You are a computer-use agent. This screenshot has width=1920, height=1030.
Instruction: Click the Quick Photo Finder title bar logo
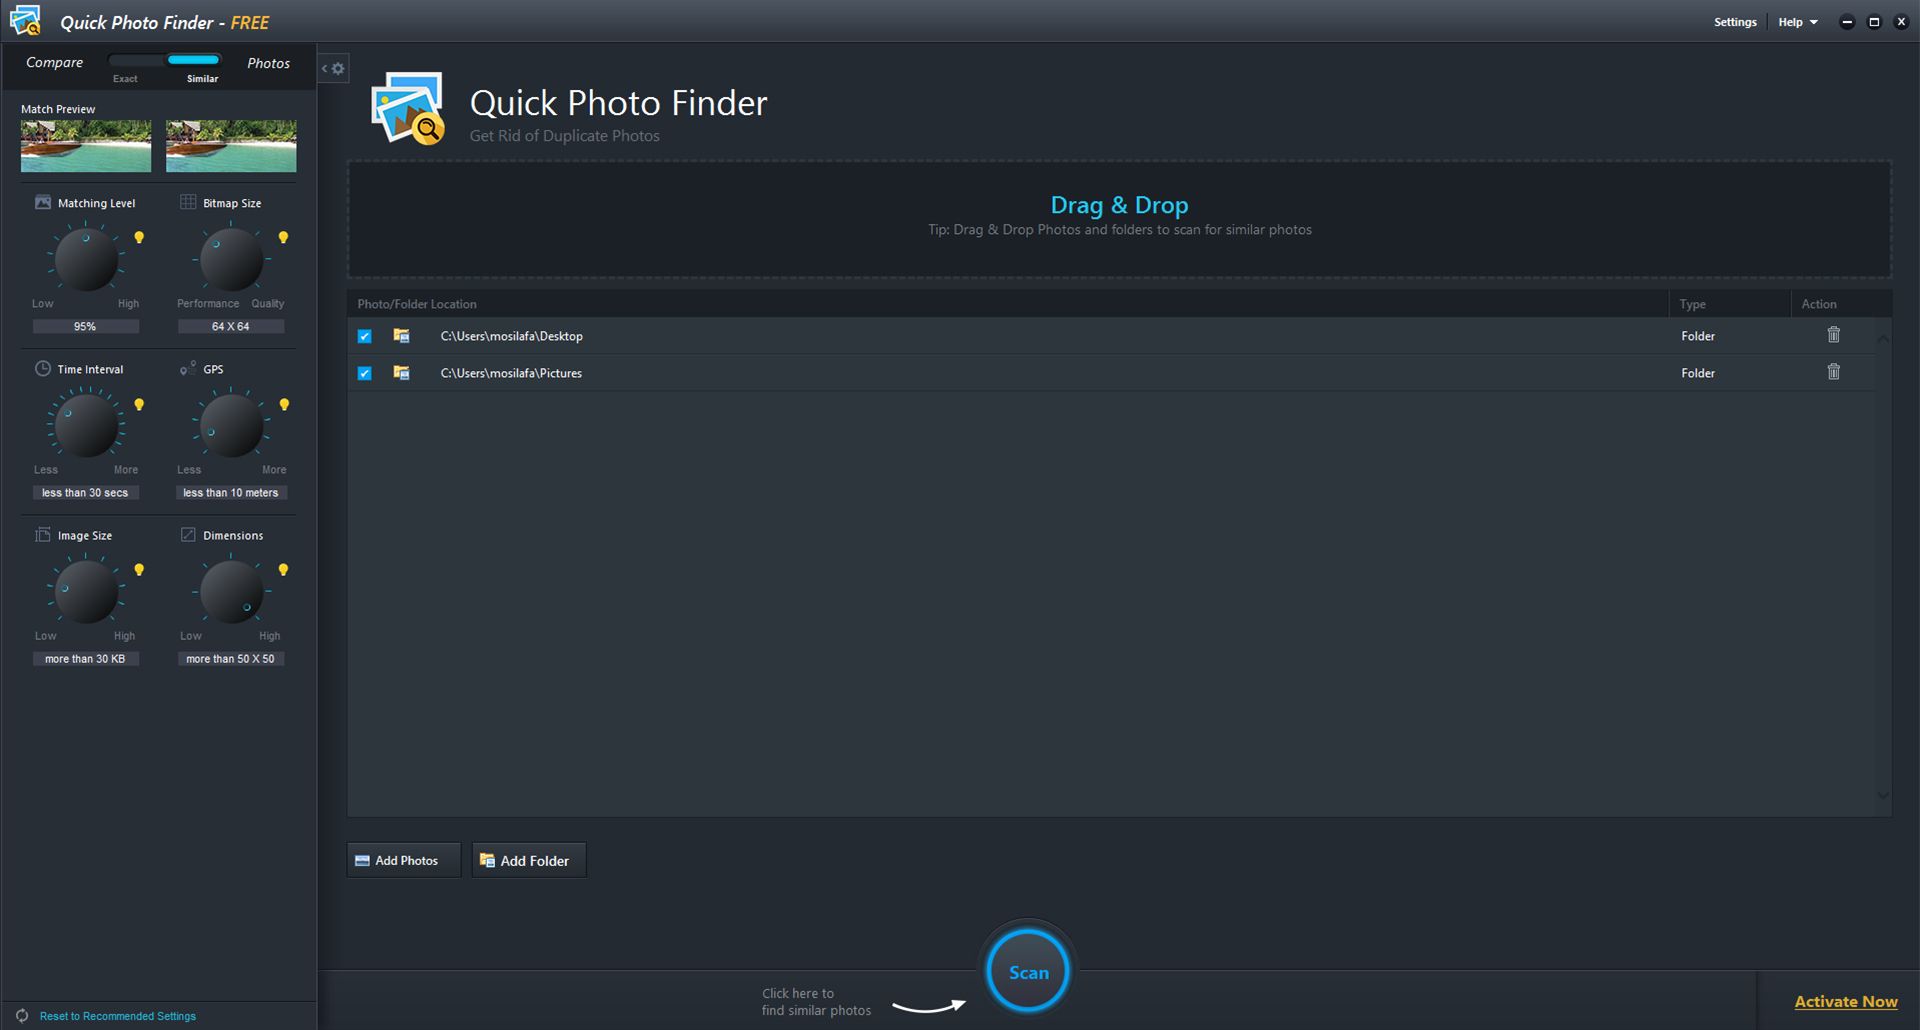[25, 21]
